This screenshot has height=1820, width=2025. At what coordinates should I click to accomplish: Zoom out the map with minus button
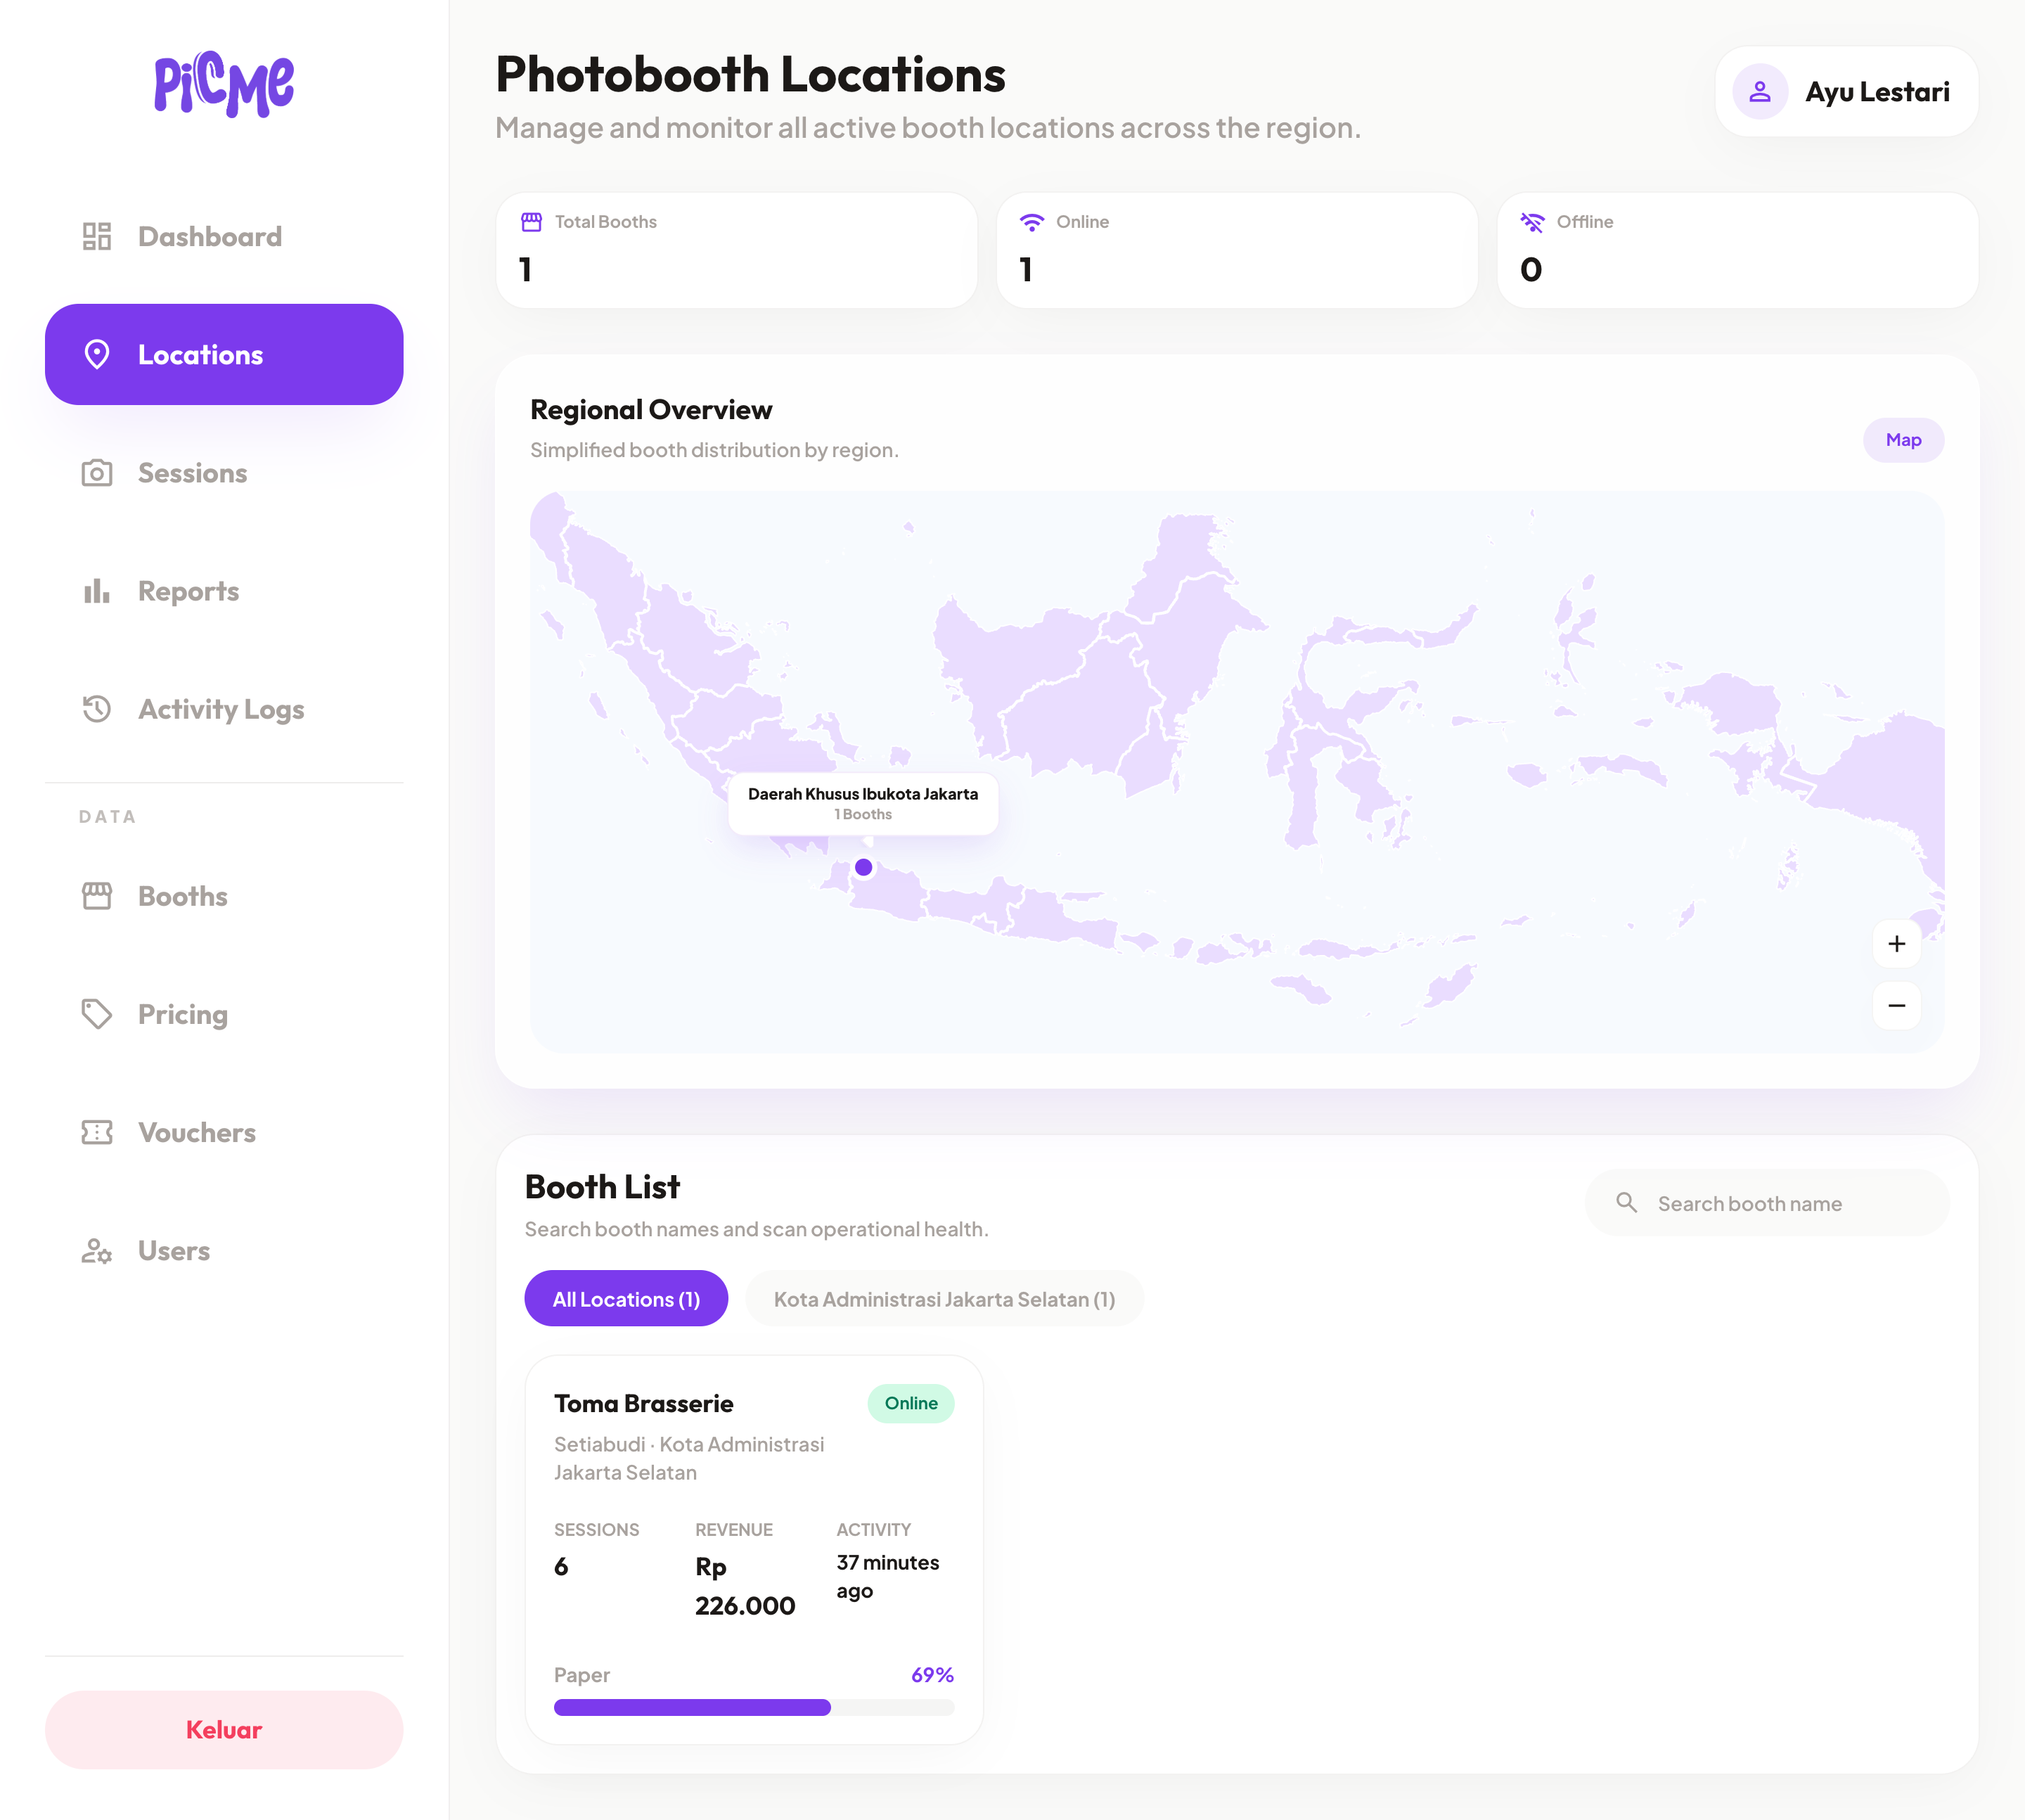1896,1006
